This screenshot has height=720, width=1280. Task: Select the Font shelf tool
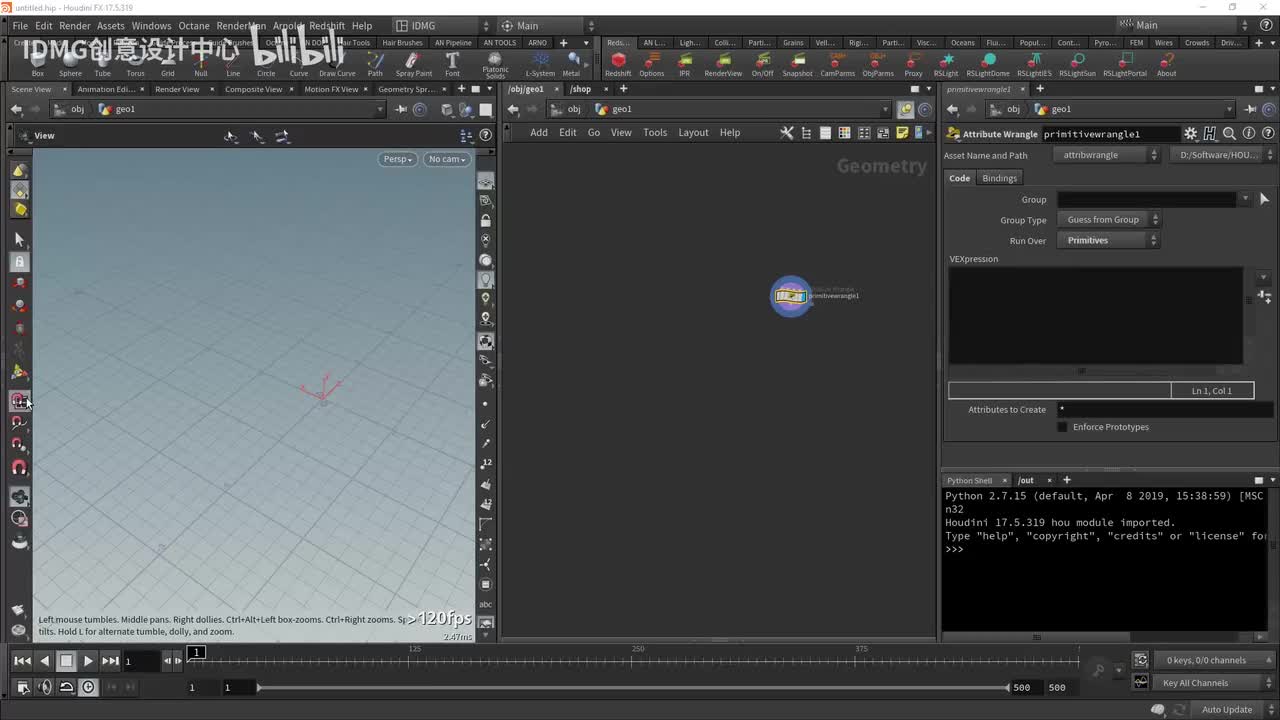point(452,62)
